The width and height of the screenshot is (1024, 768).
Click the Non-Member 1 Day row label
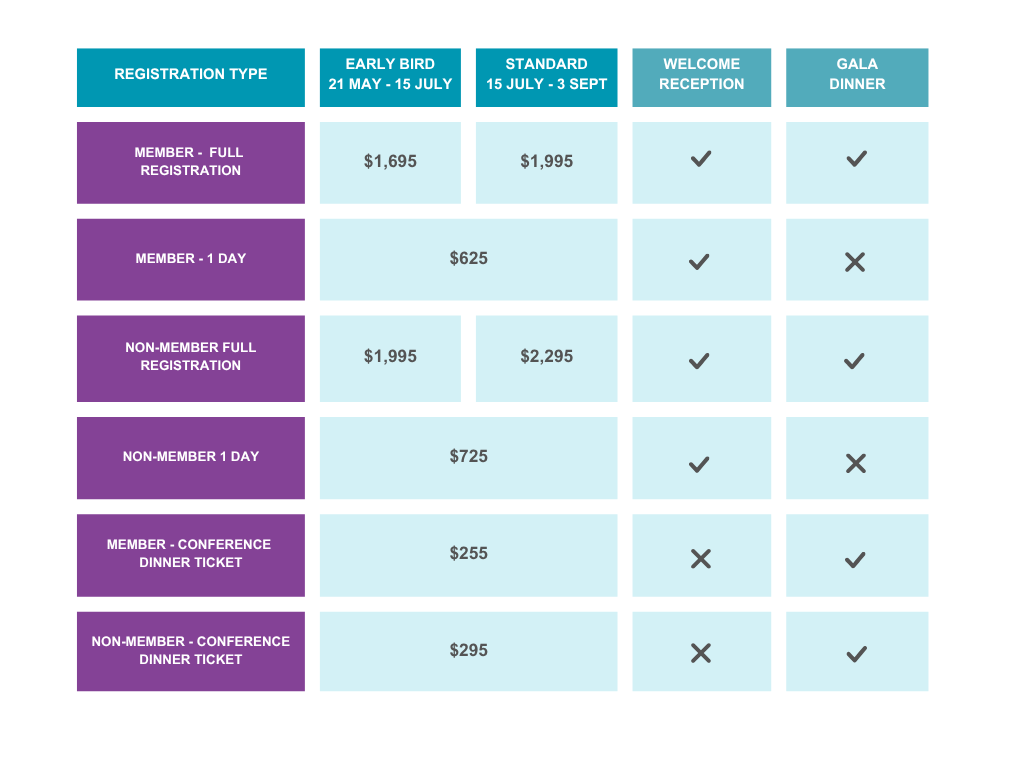(x=191, y=458)
